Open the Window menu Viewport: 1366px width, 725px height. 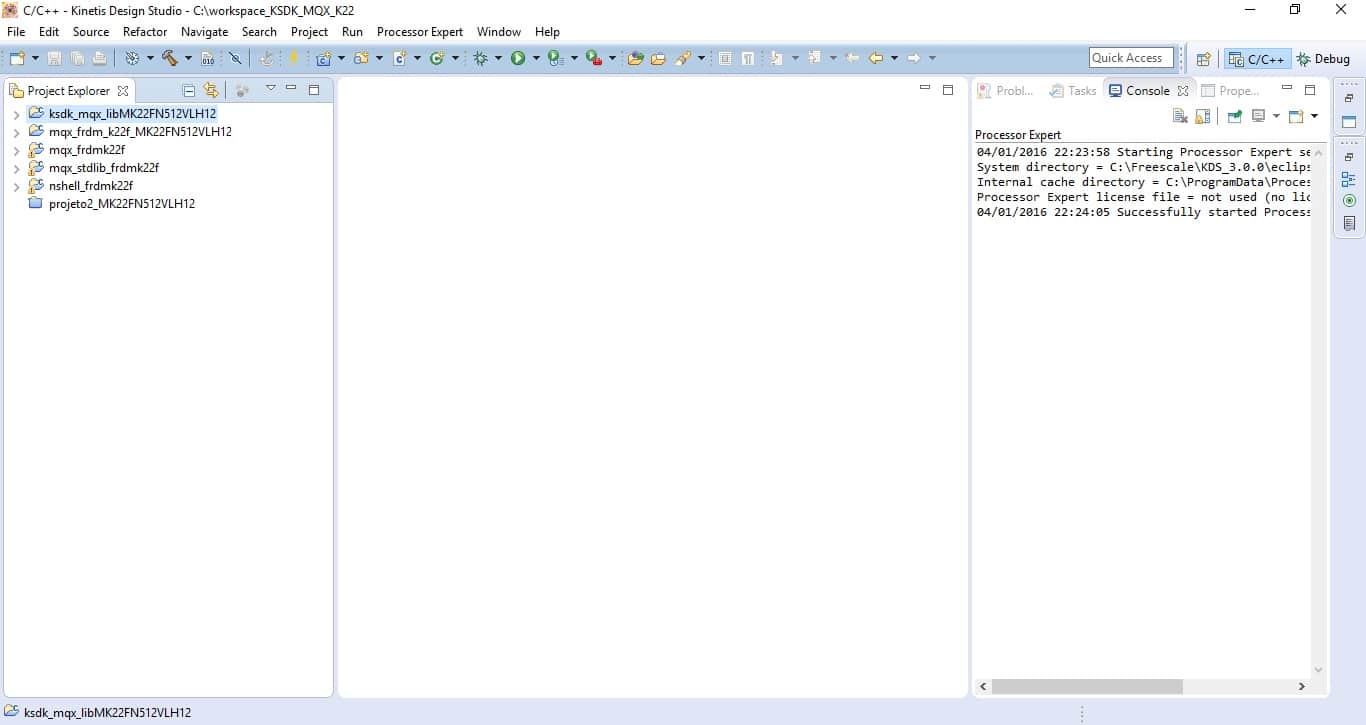coord(499,32)
